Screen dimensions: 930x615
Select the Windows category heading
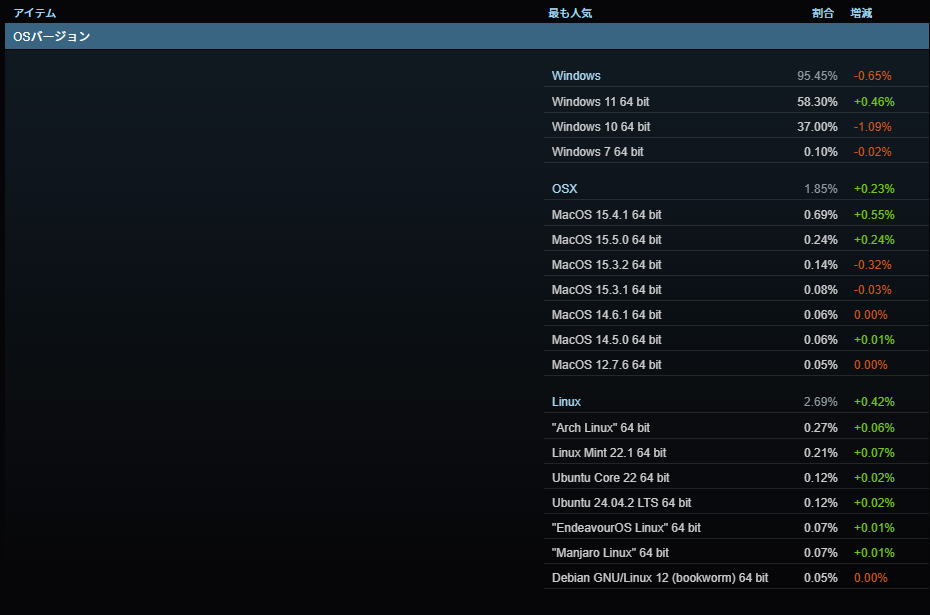coord(576,76)
